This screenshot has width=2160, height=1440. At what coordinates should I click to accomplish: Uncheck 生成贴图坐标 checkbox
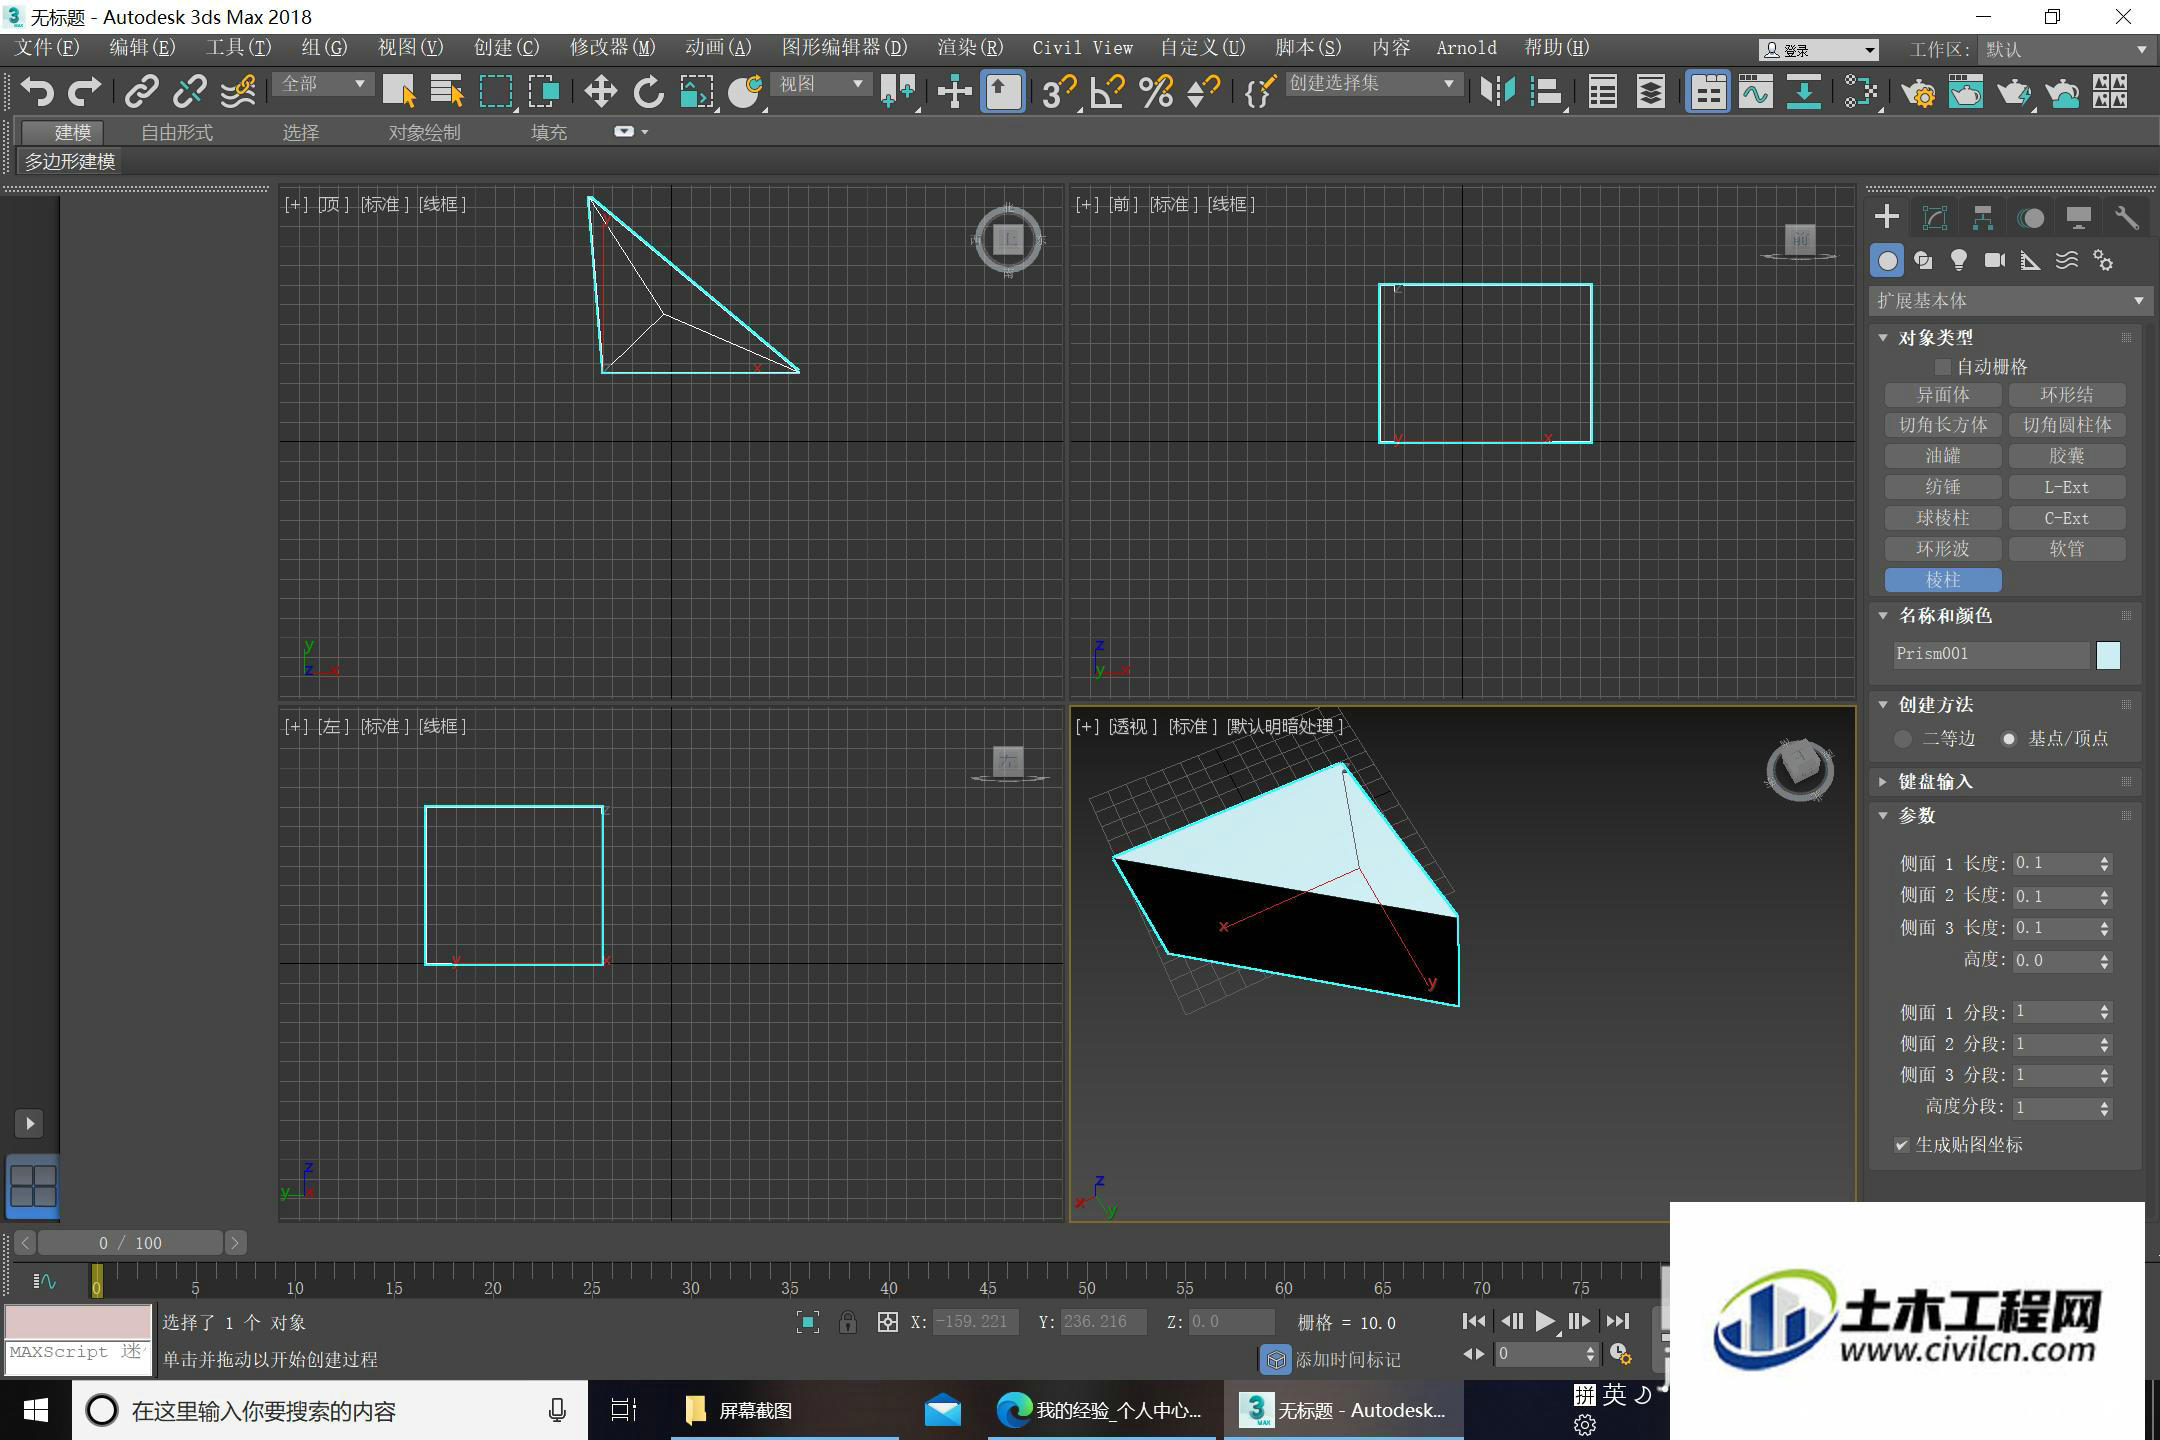[x=1901, y=1145]
